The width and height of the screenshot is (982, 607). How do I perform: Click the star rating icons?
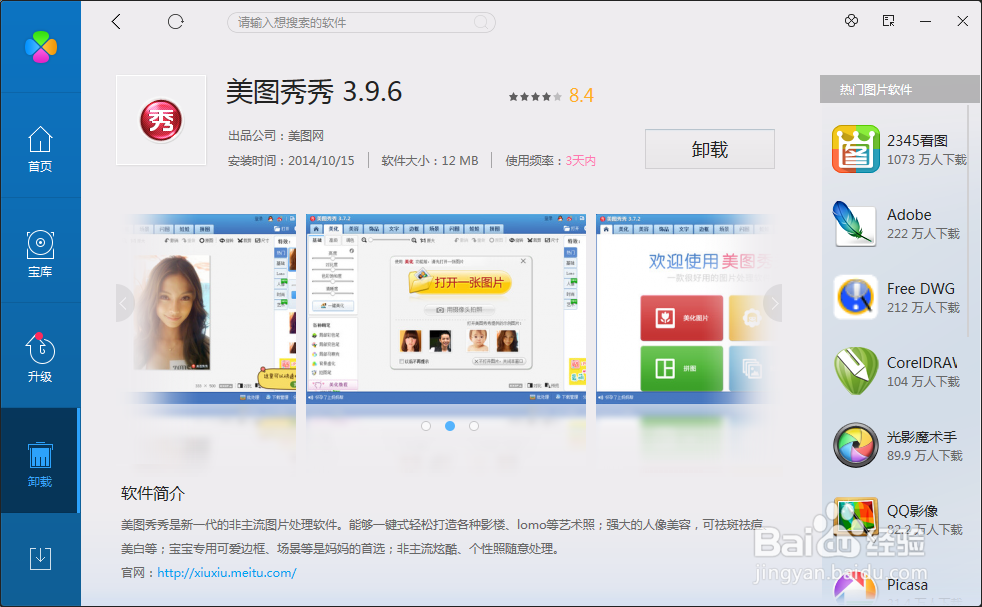click(x=535, y=96)
